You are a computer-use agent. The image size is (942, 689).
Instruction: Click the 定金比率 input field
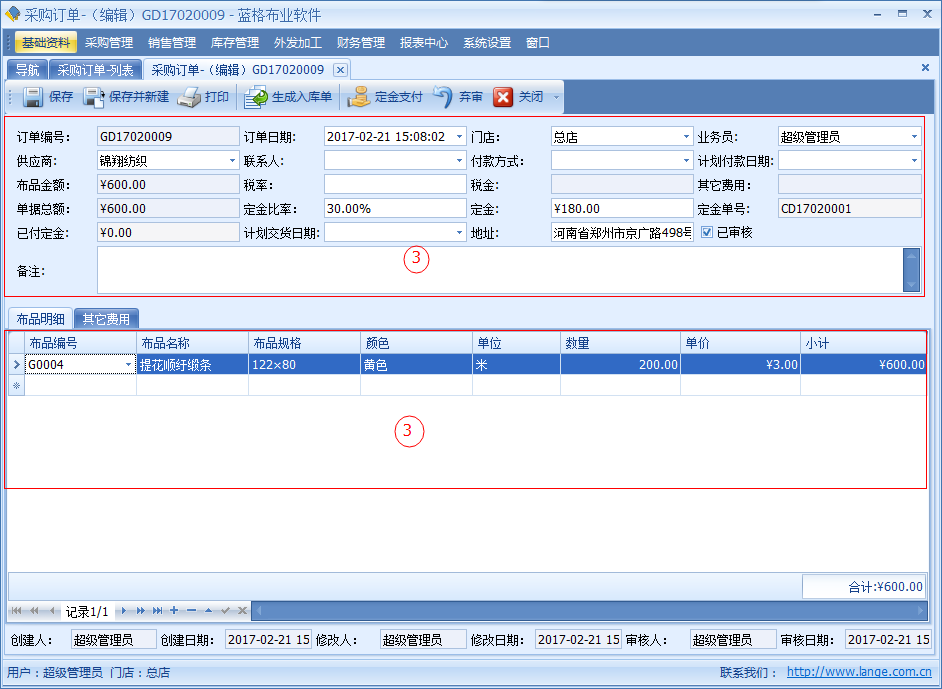395,209
